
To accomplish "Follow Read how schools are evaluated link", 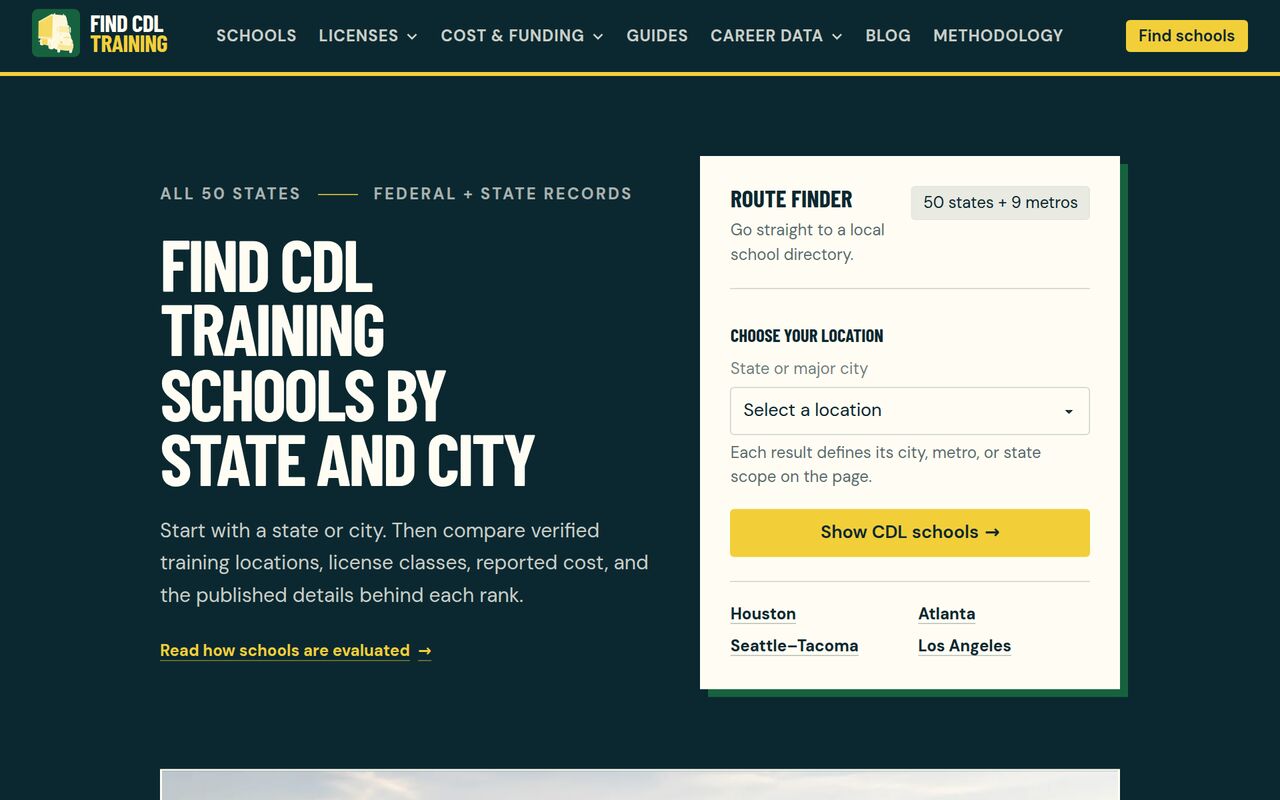I will (x=296, y=651).
